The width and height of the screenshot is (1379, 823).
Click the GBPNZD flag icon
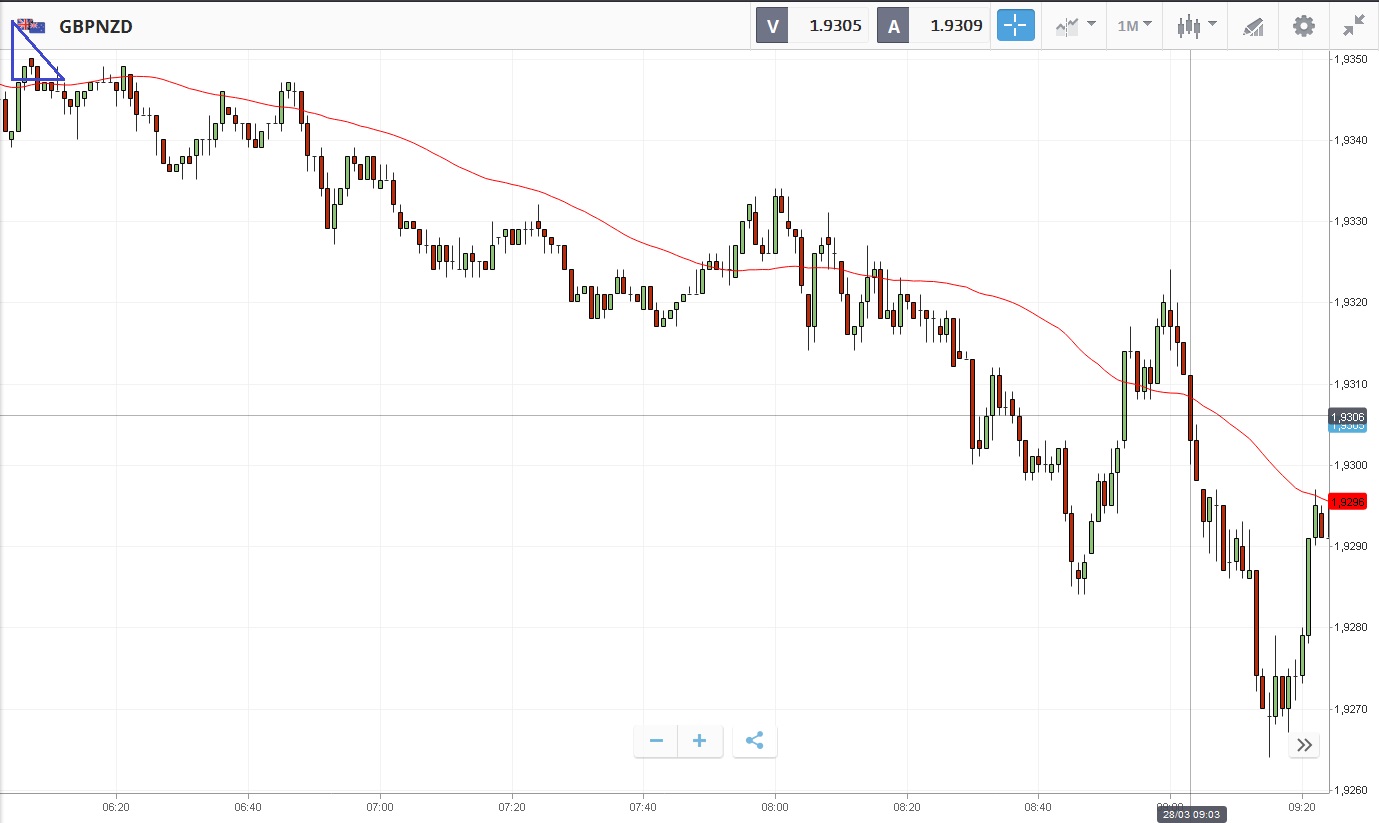pos(31,27)
